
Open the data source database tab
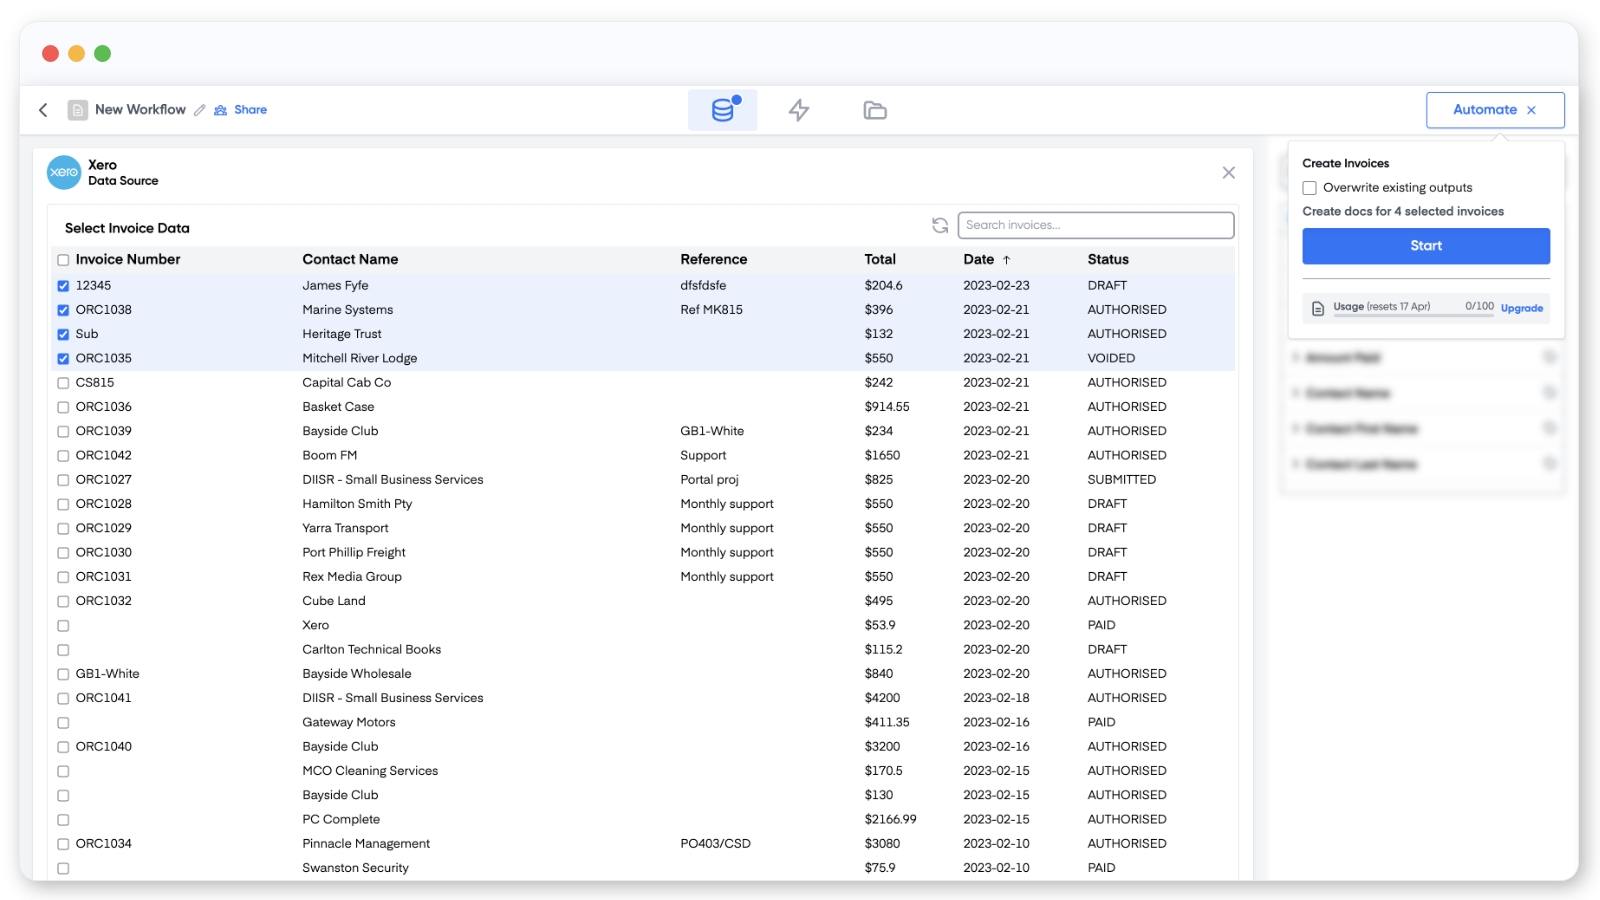click(723, 110)
